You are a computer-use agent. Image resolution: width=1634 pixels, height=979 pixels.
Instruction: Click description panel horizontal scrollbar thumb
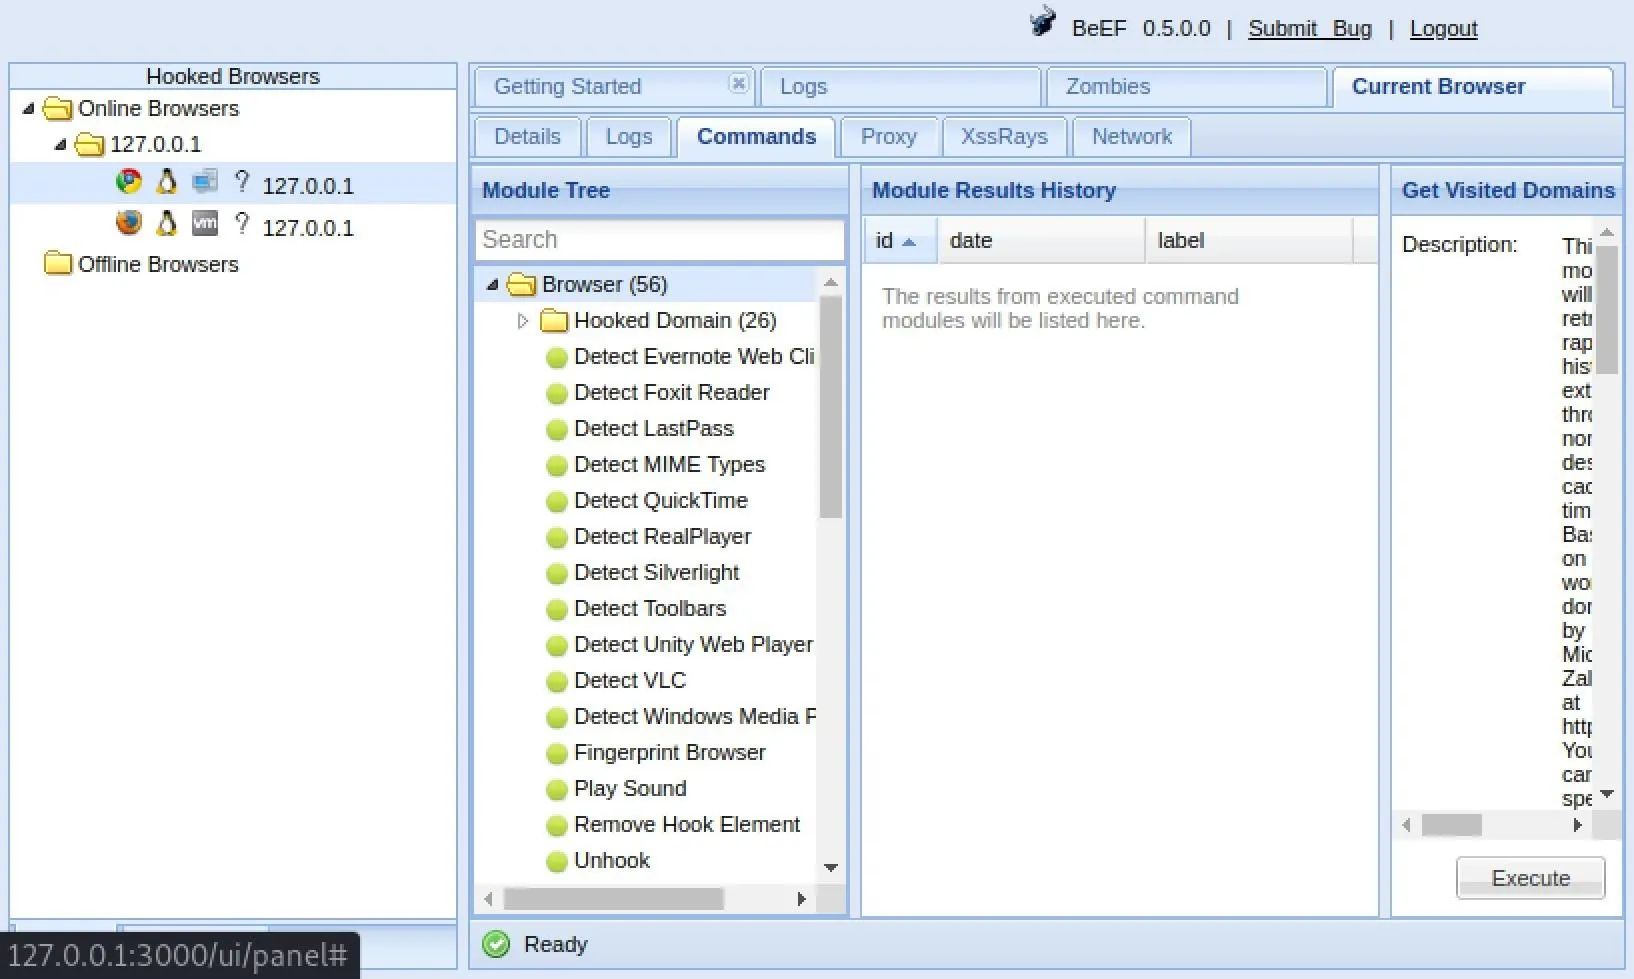pos(1452,825)
